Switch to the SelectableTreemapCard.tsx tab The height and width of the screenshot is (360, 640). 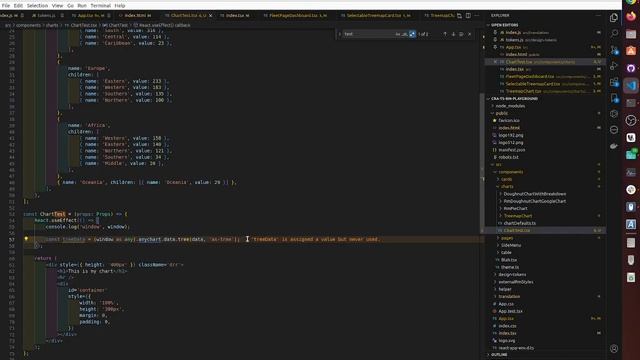tap(378, 16)
